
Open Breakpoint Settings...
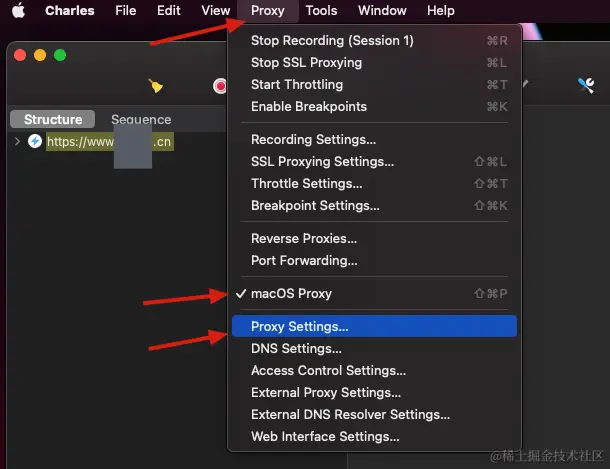(374, 205)
